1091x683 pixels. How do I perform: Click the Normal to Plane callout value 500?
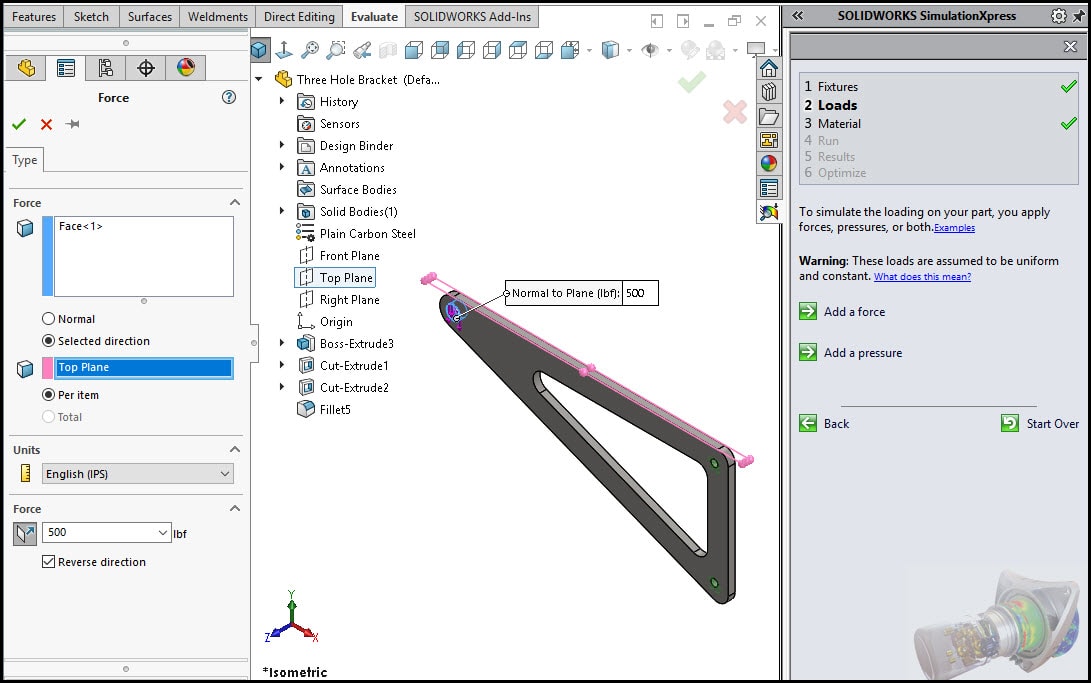point(639,293)
